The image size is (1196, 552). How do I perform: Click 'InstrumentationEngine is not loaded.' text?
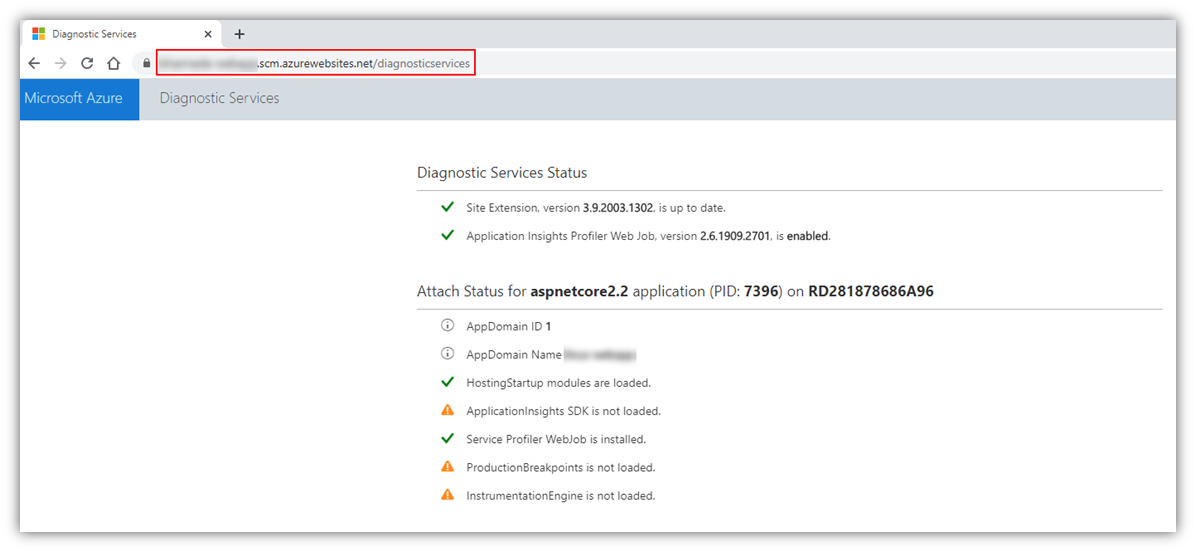pos(561,496)
